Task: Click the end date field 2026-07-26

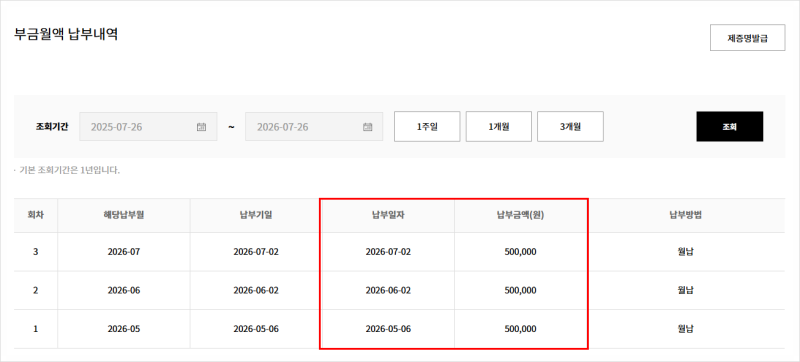Action: (314, 126)
